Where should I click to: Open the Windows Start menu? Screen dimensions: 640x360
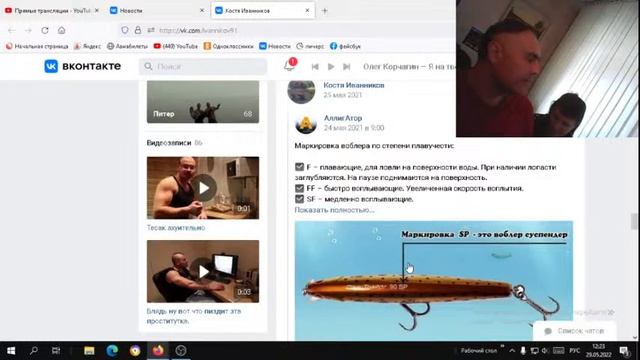11,351
